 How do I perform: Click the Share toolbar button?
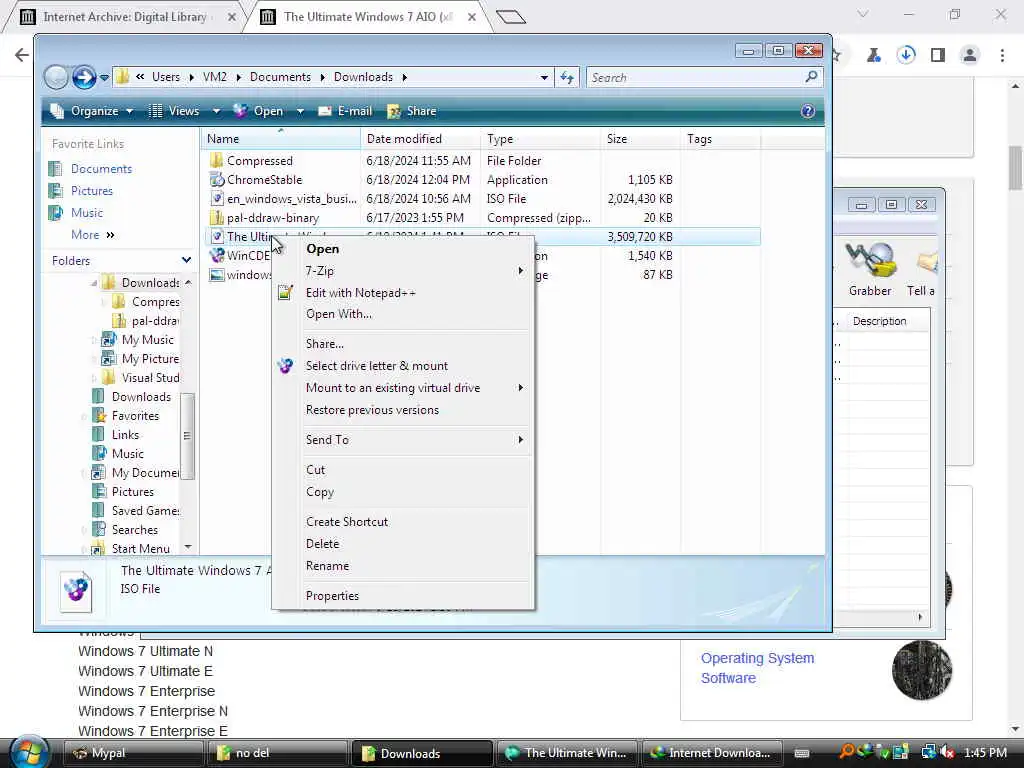point(412,111)
